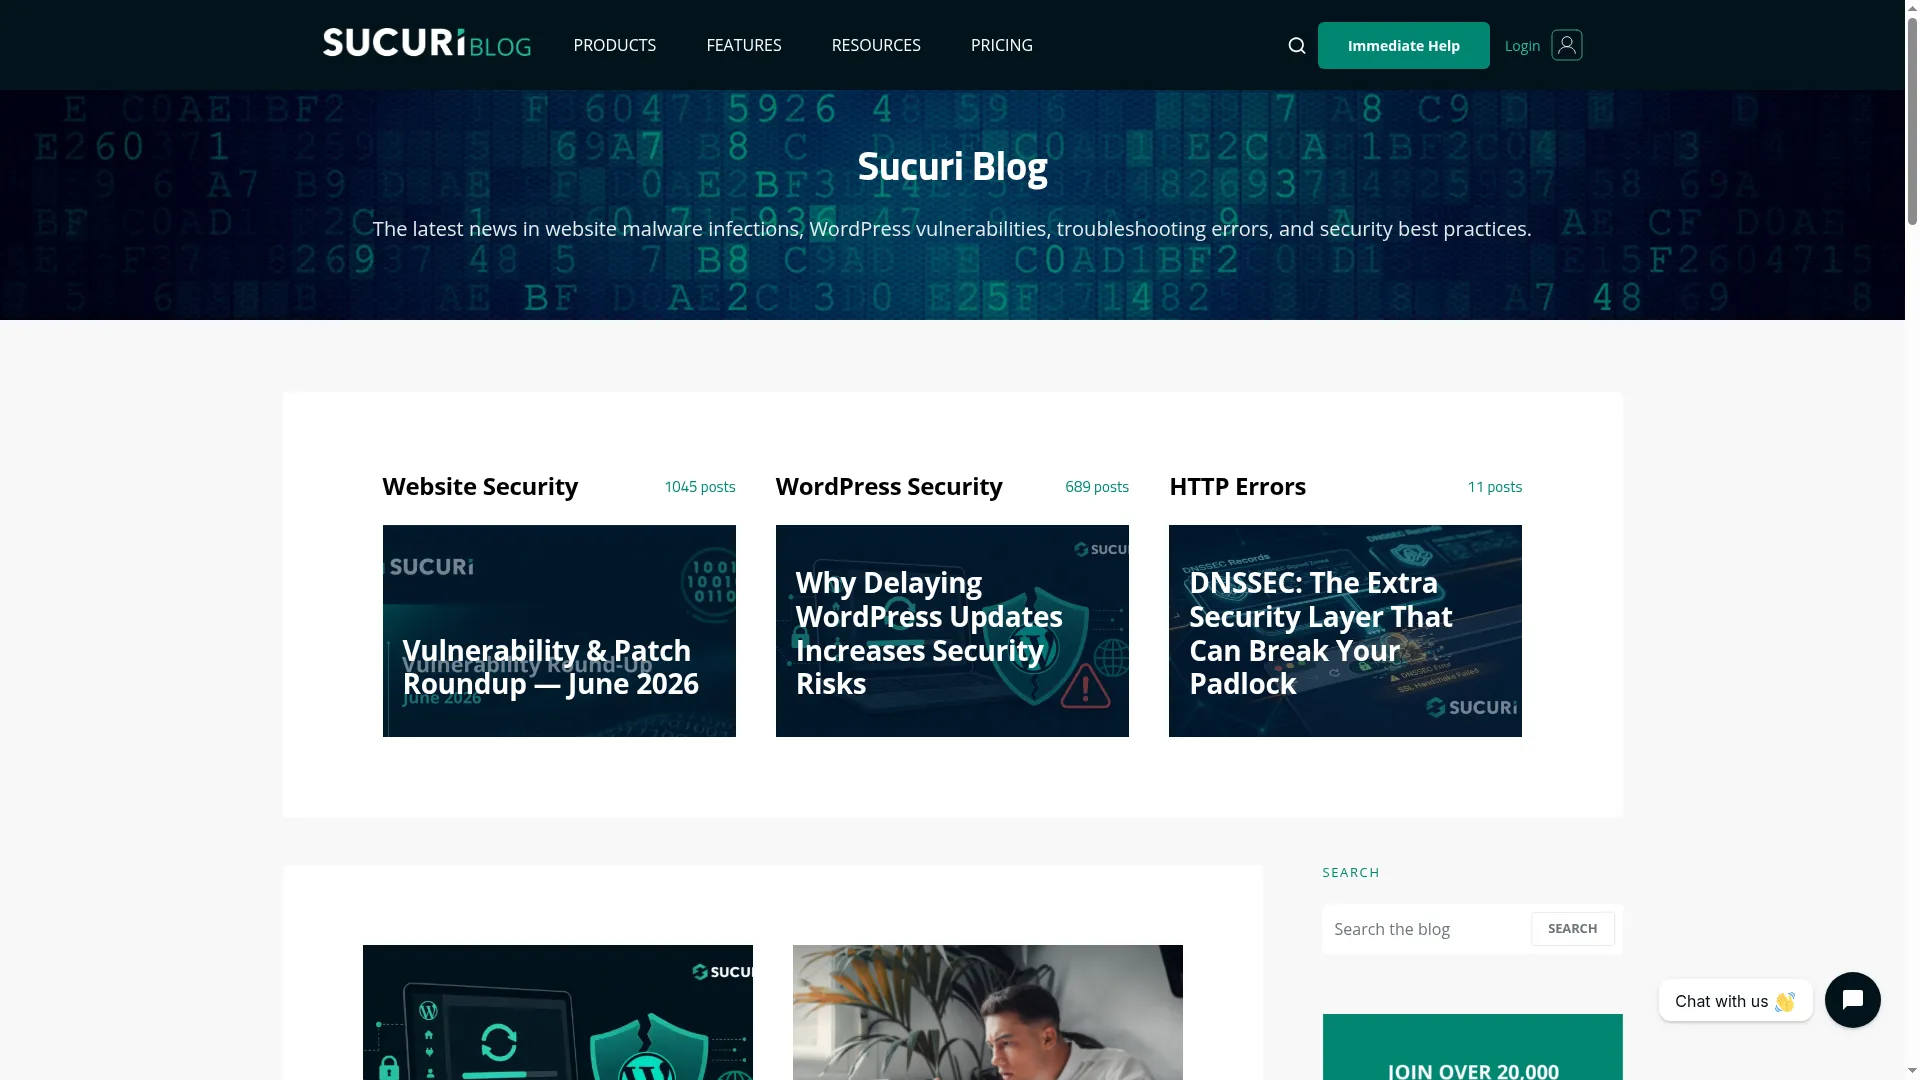This screenshot has height=1080, width=1920.
Task: Click the sidebar SEARCH button
Action: tap(1573, 929)
